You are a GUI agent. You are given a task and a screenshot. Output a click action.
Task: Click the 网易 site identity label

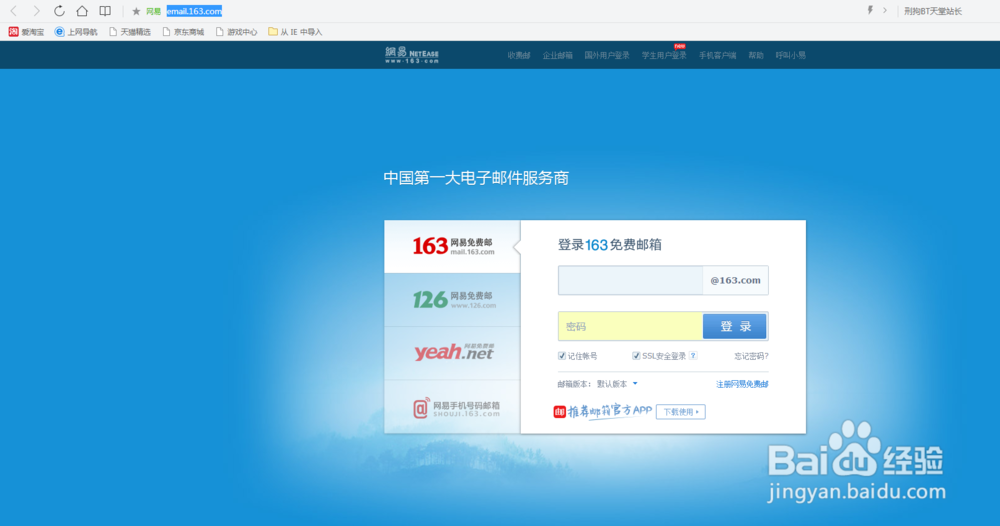coord(153,11)
